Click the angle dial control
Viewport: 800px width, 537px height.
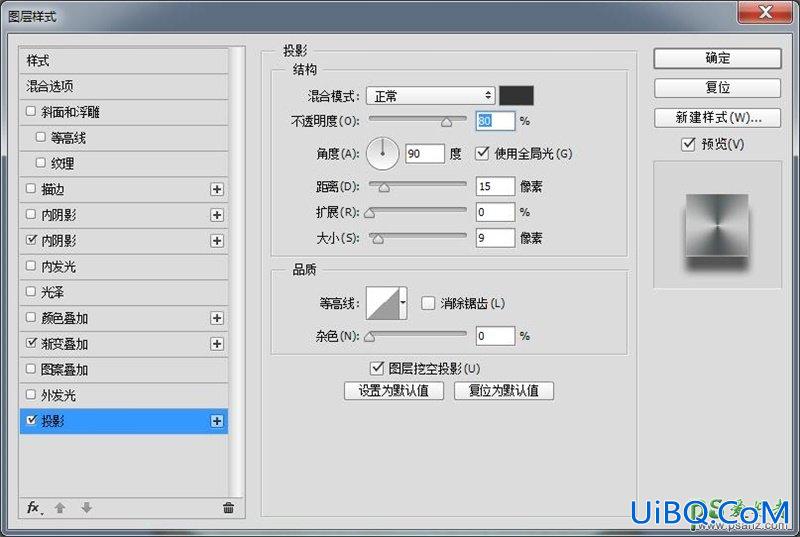[x=382, y=154]
